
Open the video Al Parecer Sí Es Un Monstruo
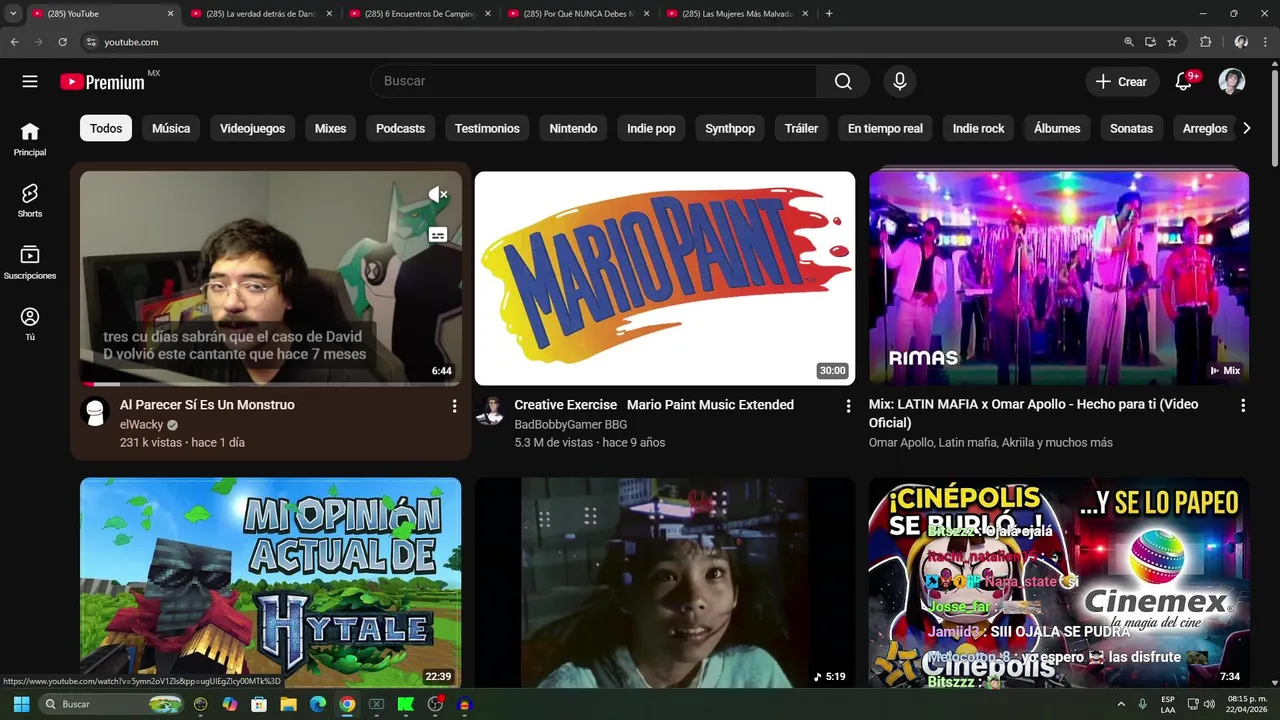tap(207, 405)
